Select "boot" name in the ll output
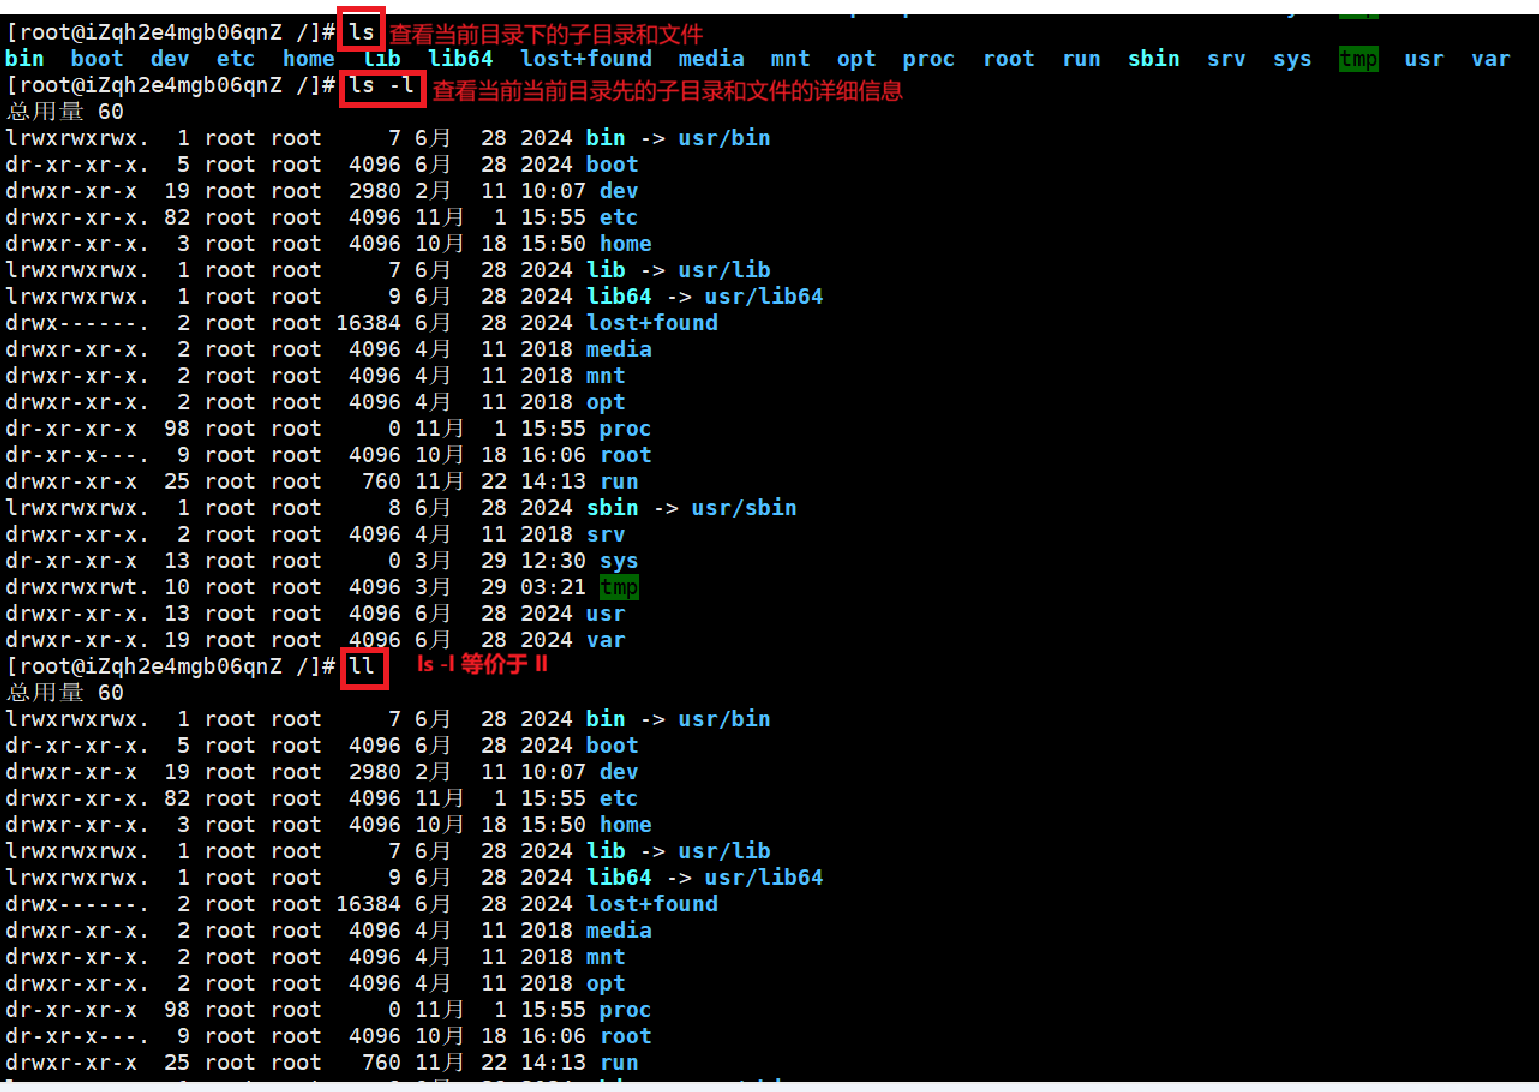The width and height of the screenshot is (1539, 1092). click(x=612, y=746)
